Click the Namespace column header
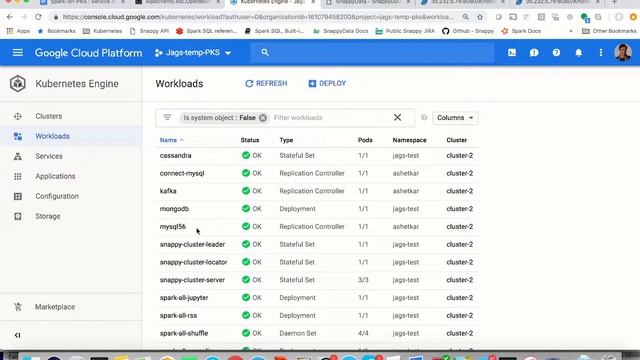Image resolution: width=640 pixels, height=360 pixels. tap(409, 140)
